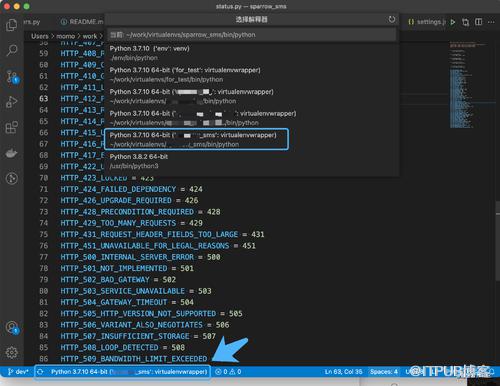The width and height of the screenshot is (500, 386).
Task: Open the Docker view in activity bar
Action: tap(12, 153)
